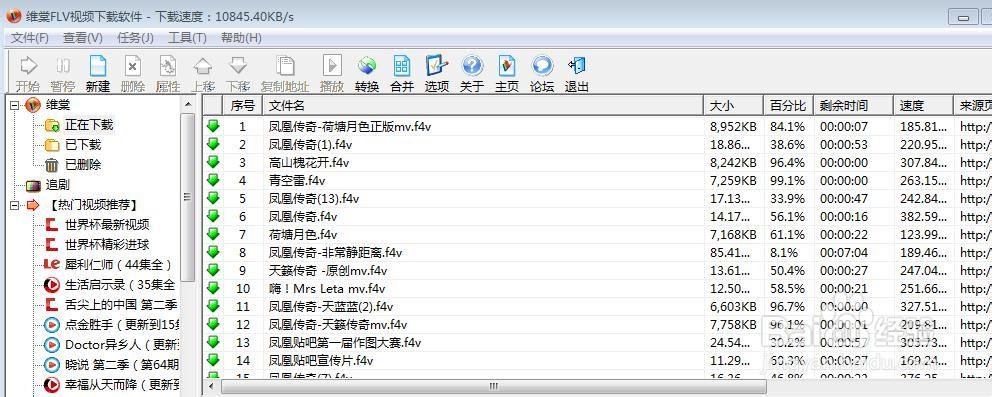Open 世界杯精彩进球 in sidebar
This screenshot has width=992, height=397.
click(107, 245)
